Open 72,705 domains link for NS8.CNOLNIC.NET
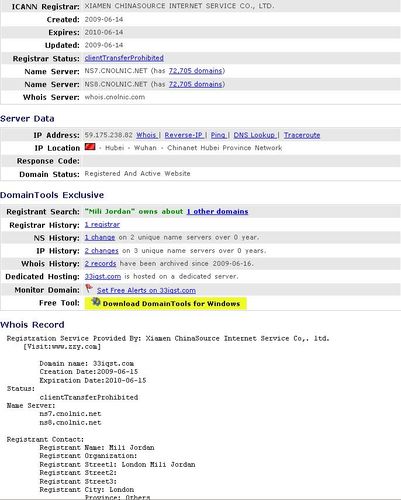This screenshot has width=401, height=500. click(195, 84)
